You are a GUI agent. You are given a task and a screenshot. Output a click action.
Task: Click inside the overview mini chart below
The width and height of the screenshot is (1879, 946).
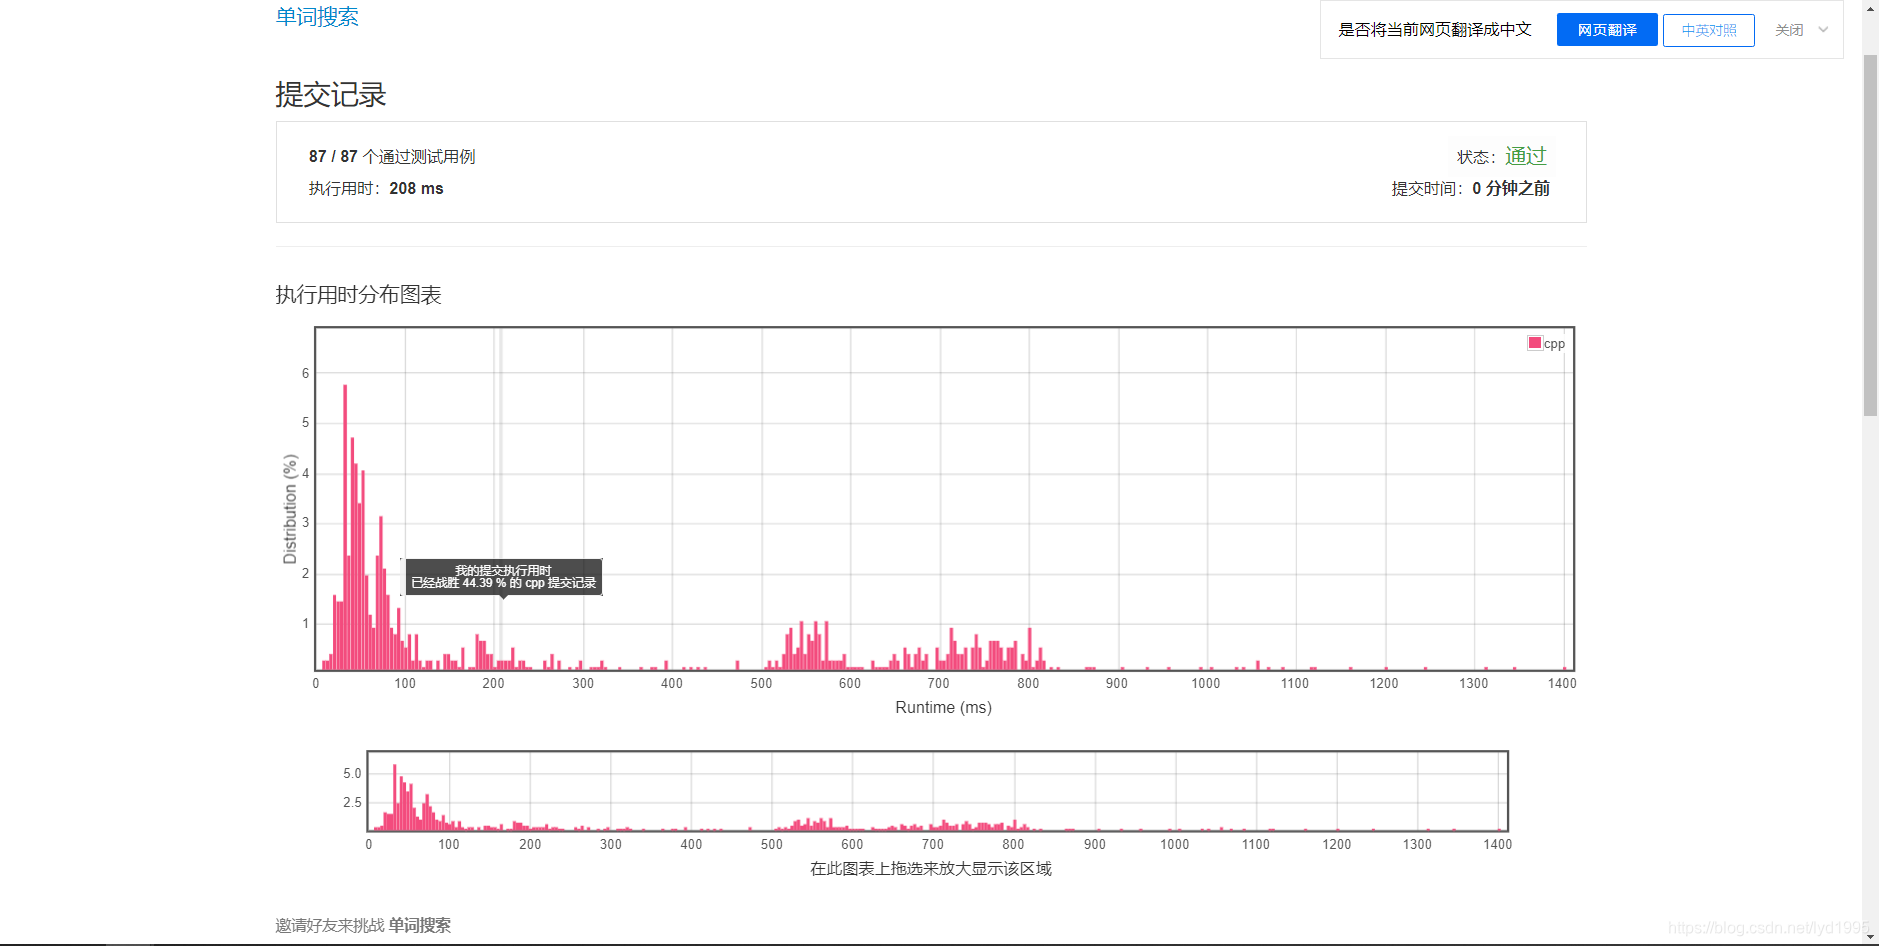(937, 790)
